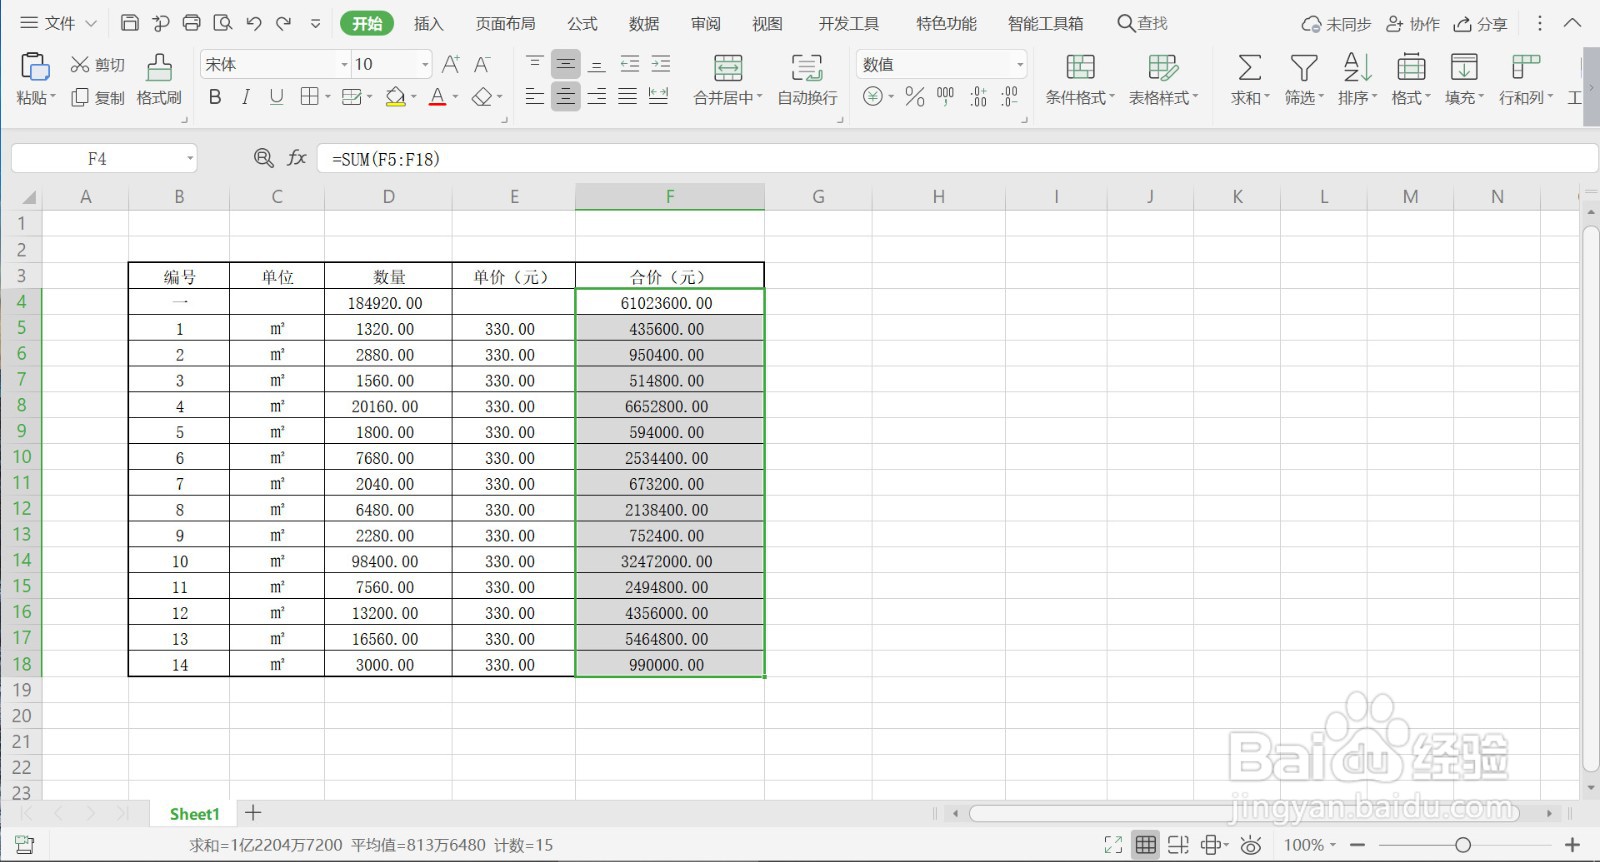Image resolution: width=1600 pixels, height=862 pixels.
Task: Click the Sort 排序 icon
Action: point(1357,68)
